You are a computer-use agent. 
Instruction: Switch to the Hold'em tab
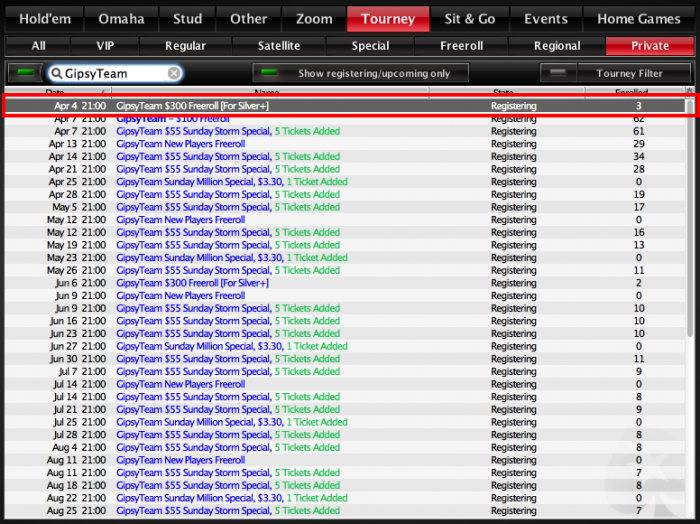pos(45,19)
